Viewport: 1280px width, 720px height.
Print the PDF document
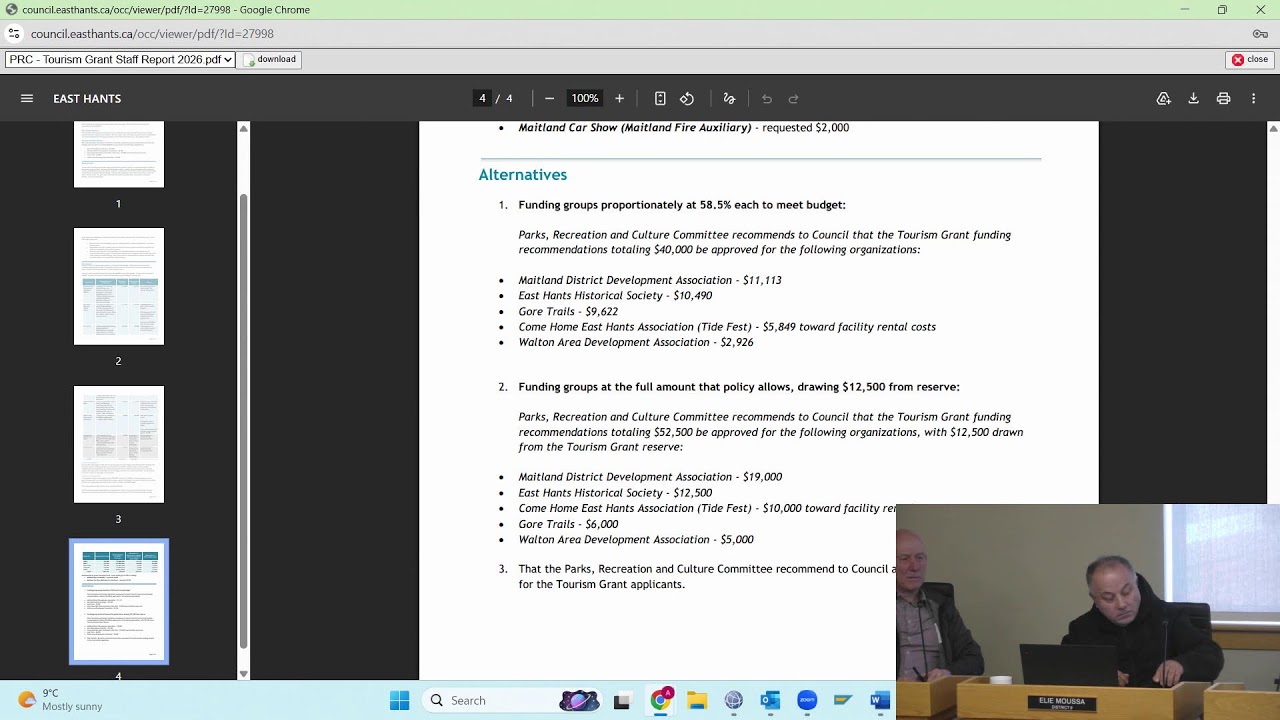(1223, 98)
